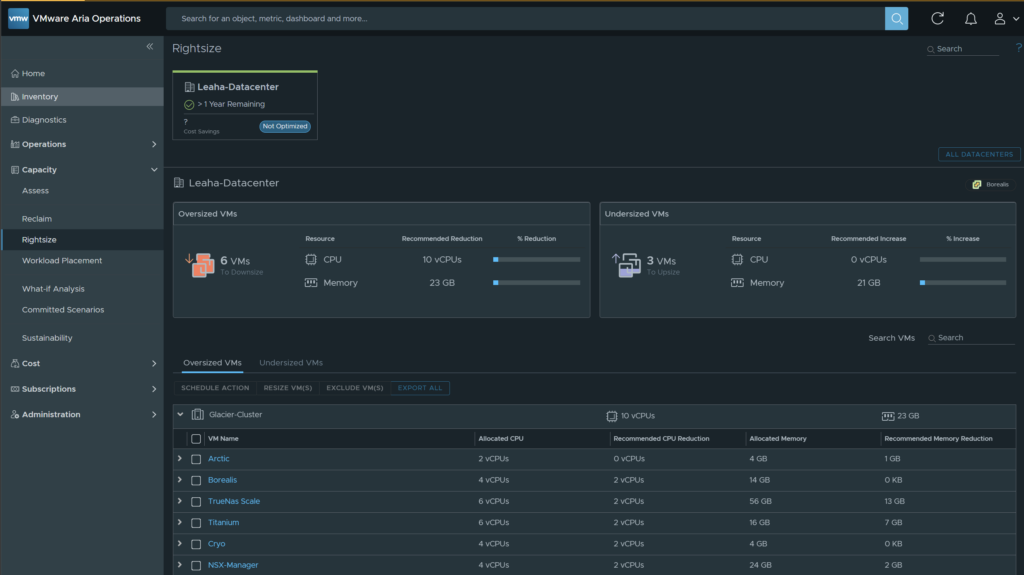Click the Oversized Memory icon

click(311, 283)
